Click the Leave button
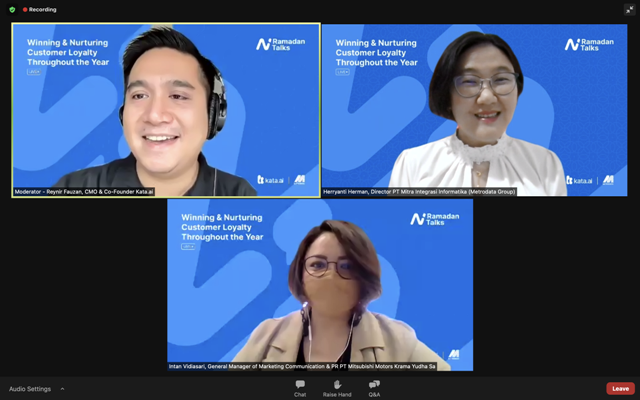640x400 pixels. click(x=620, y=388)
